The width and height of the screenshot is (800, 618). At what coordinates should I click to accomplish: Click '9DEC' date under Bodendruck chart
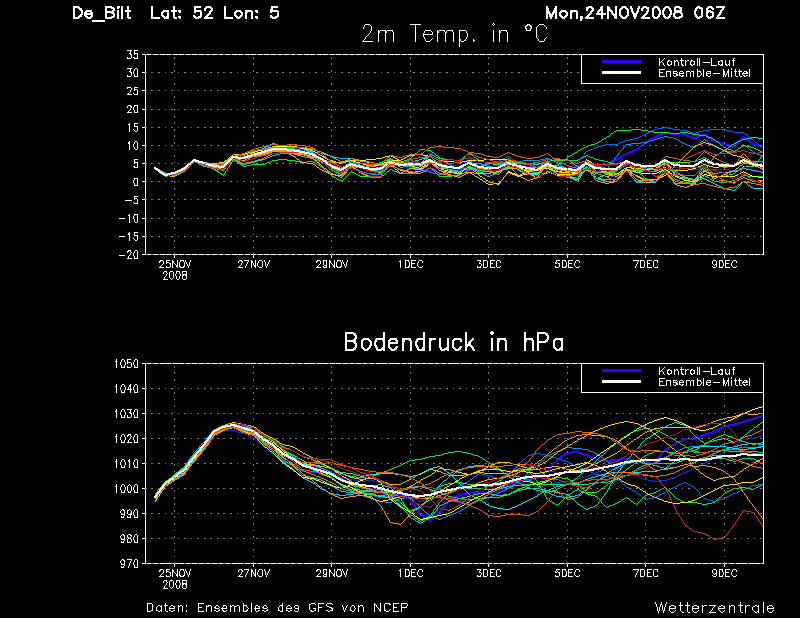724,573
